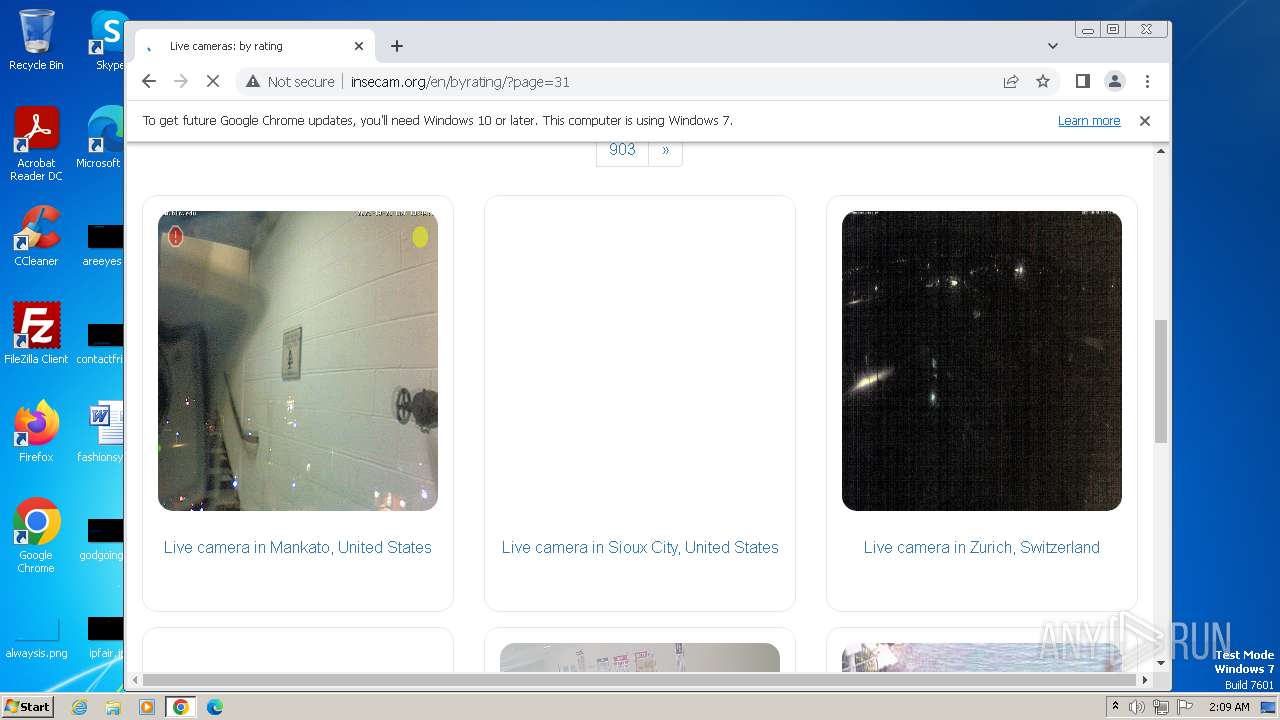Open Live camera in Sioux City link
This screenshot has width=1280, height=720.
pos(640,547)
